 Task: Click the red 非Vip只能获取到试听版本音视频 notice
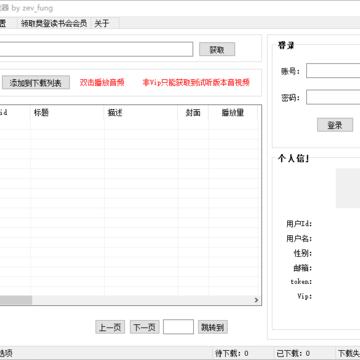196,83
